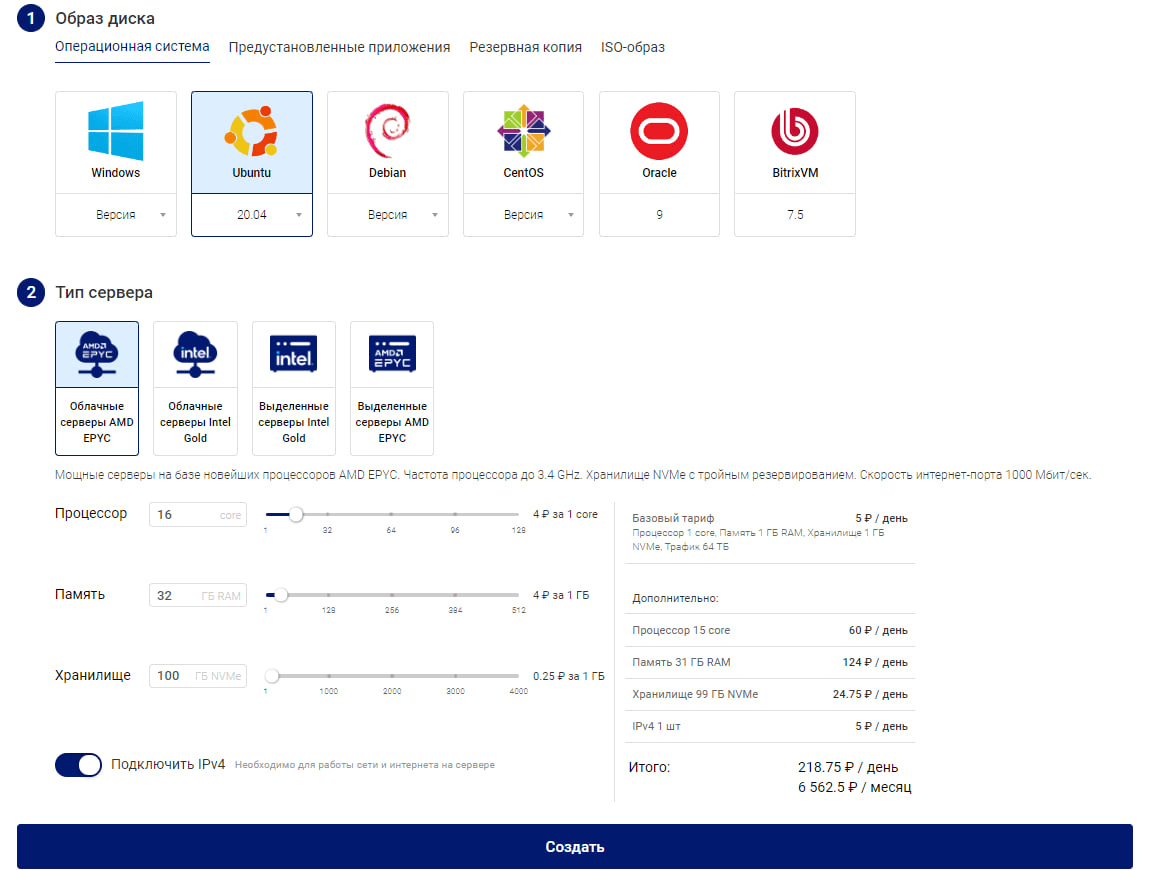Select the CentOS logo

[523, 131]
